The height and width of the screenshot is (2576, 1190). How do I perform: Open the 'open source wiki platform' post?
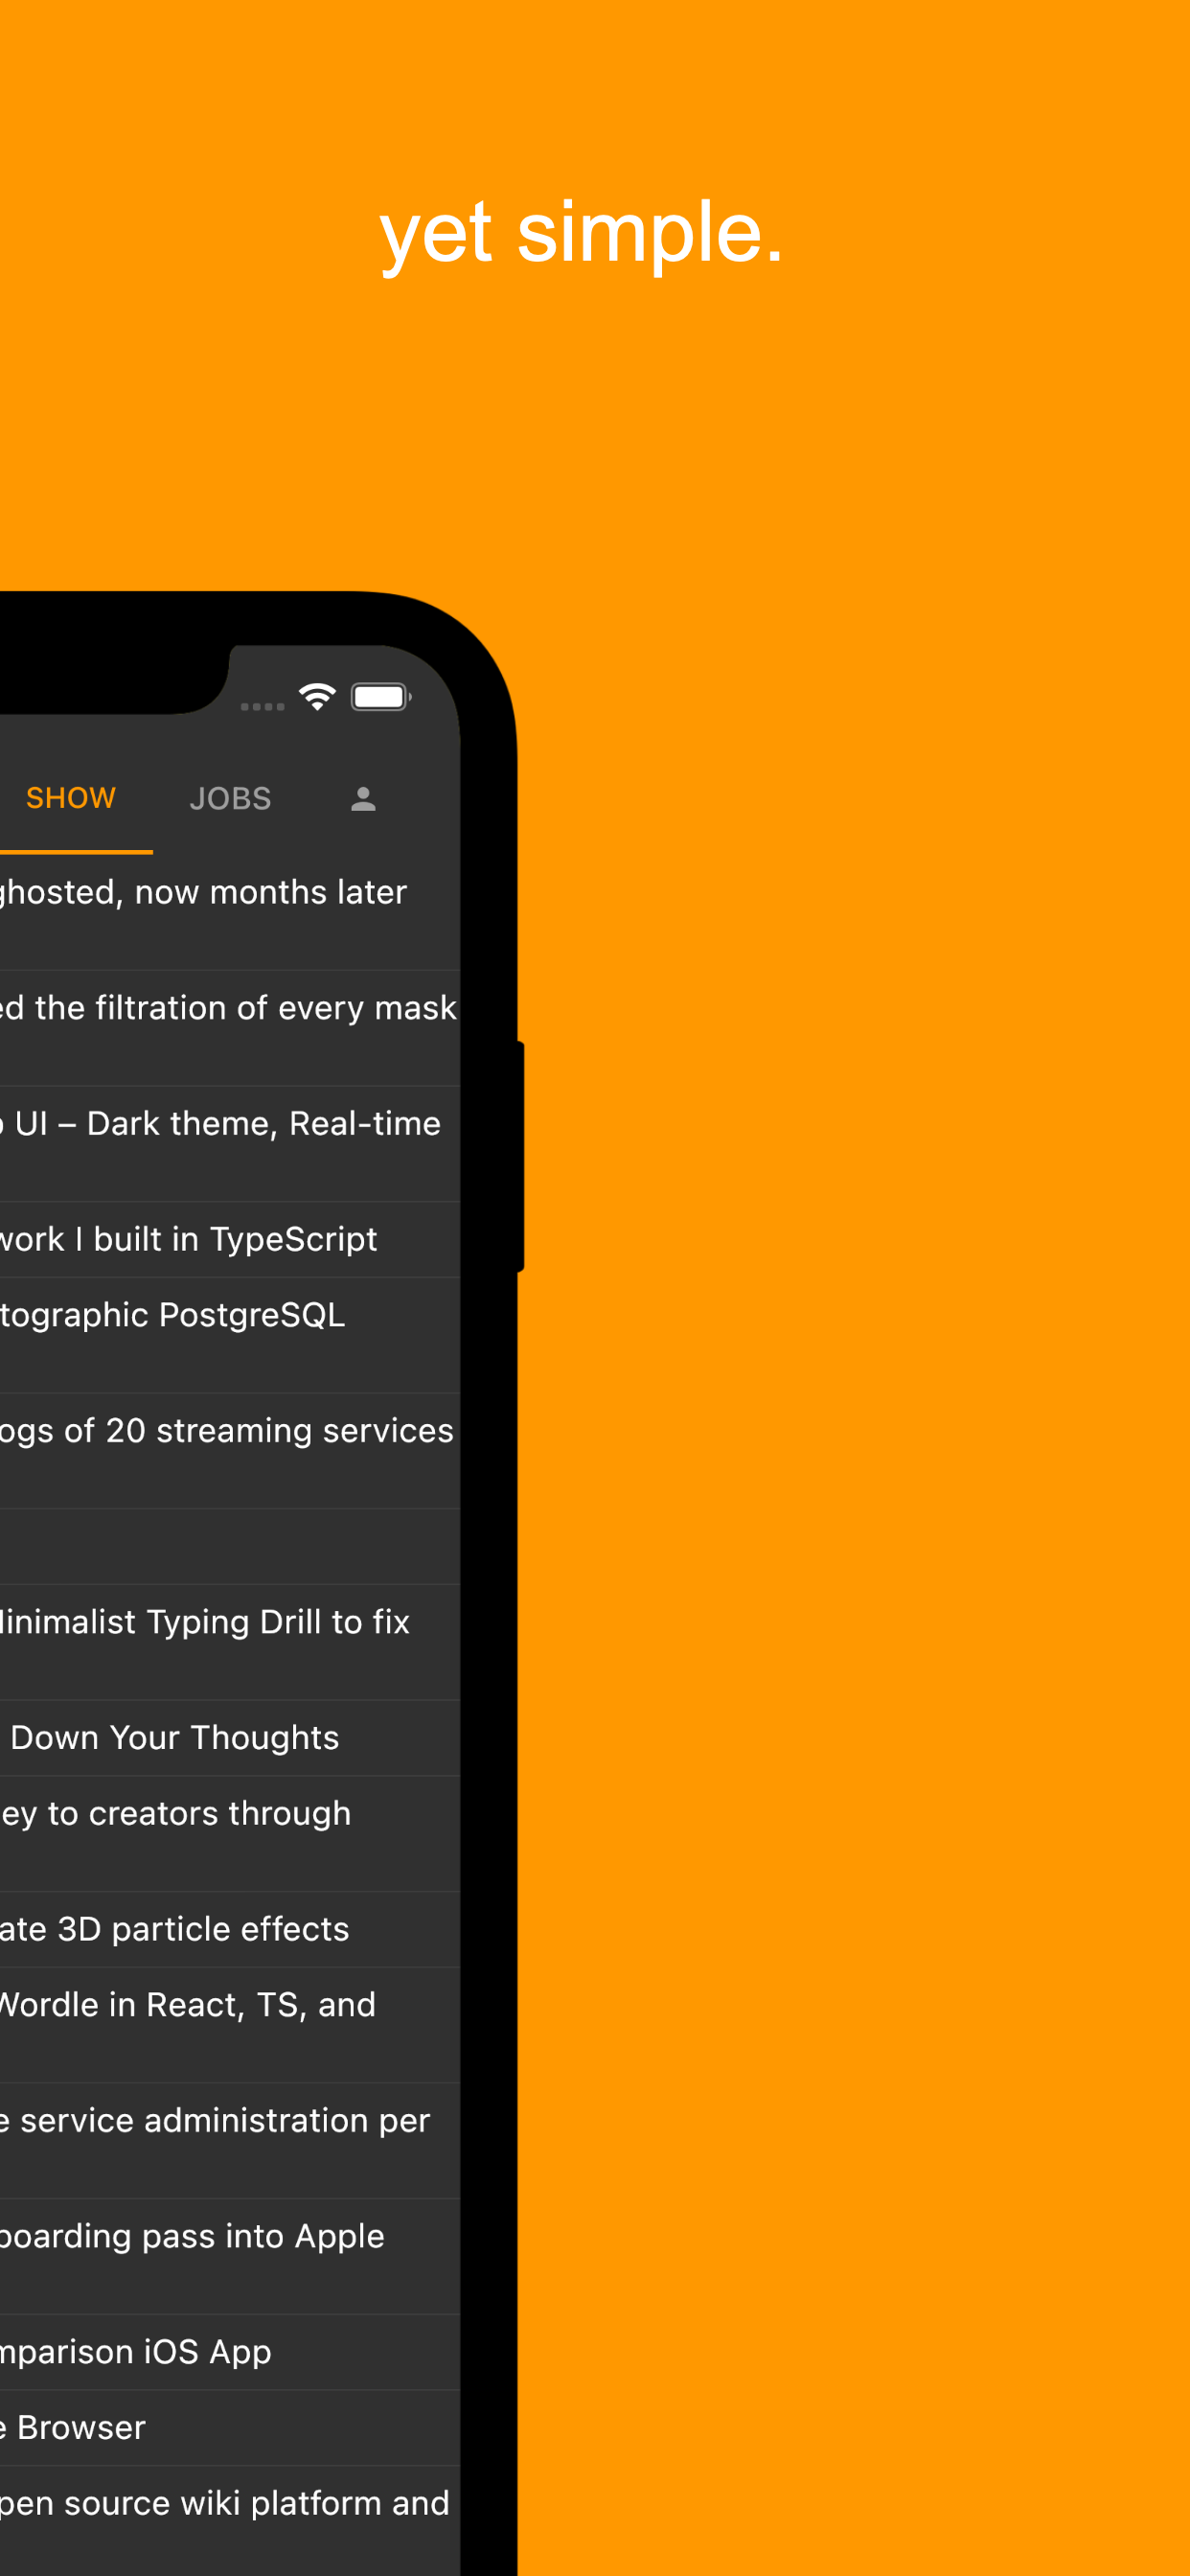coord(225,2503)
